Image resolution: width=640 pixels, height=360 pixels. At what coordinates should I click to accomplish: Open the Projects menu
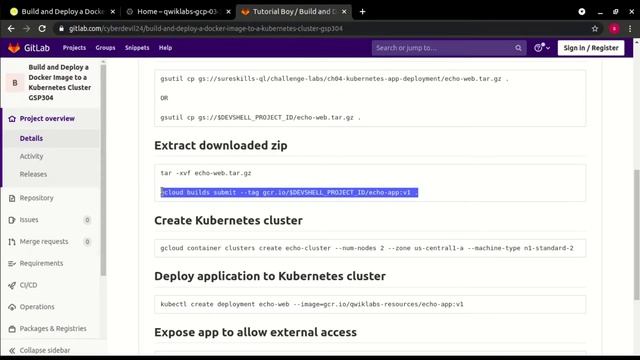[x=74, y=48]
